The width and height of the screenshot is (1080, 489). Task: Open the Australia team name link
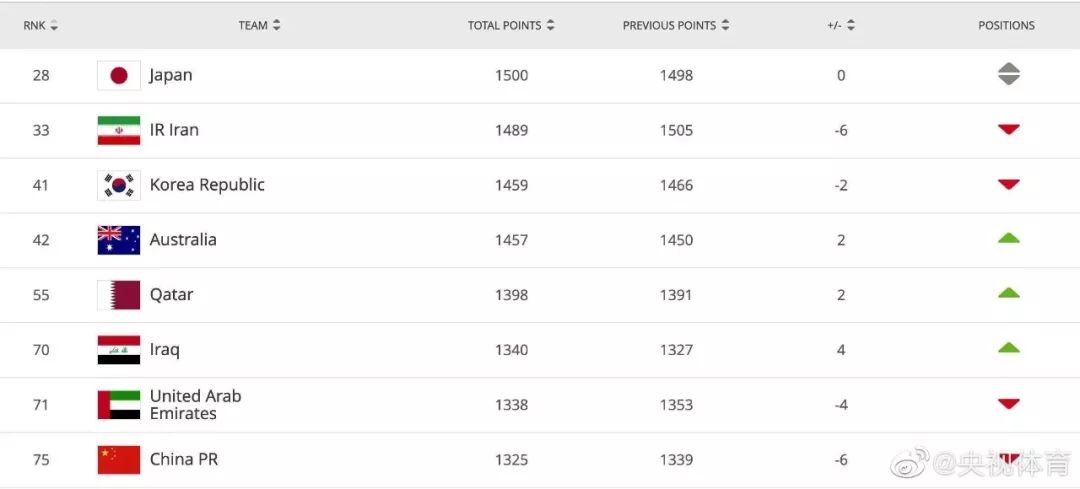click(183, 240)
